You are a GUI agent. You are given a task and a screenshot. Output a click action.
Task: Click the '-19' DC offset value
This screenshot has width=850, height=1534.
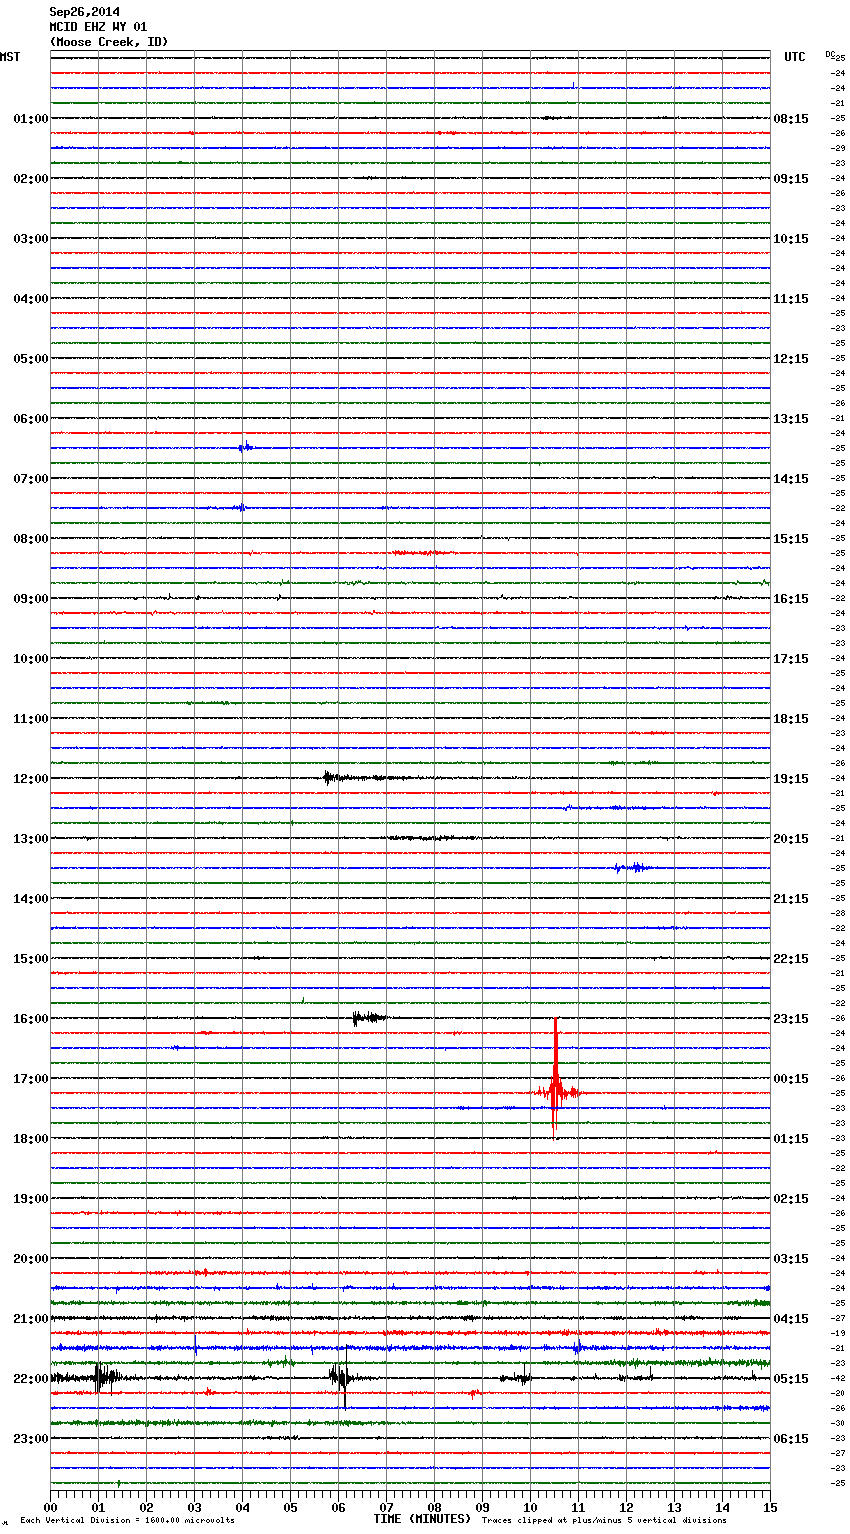[838, 1333]
